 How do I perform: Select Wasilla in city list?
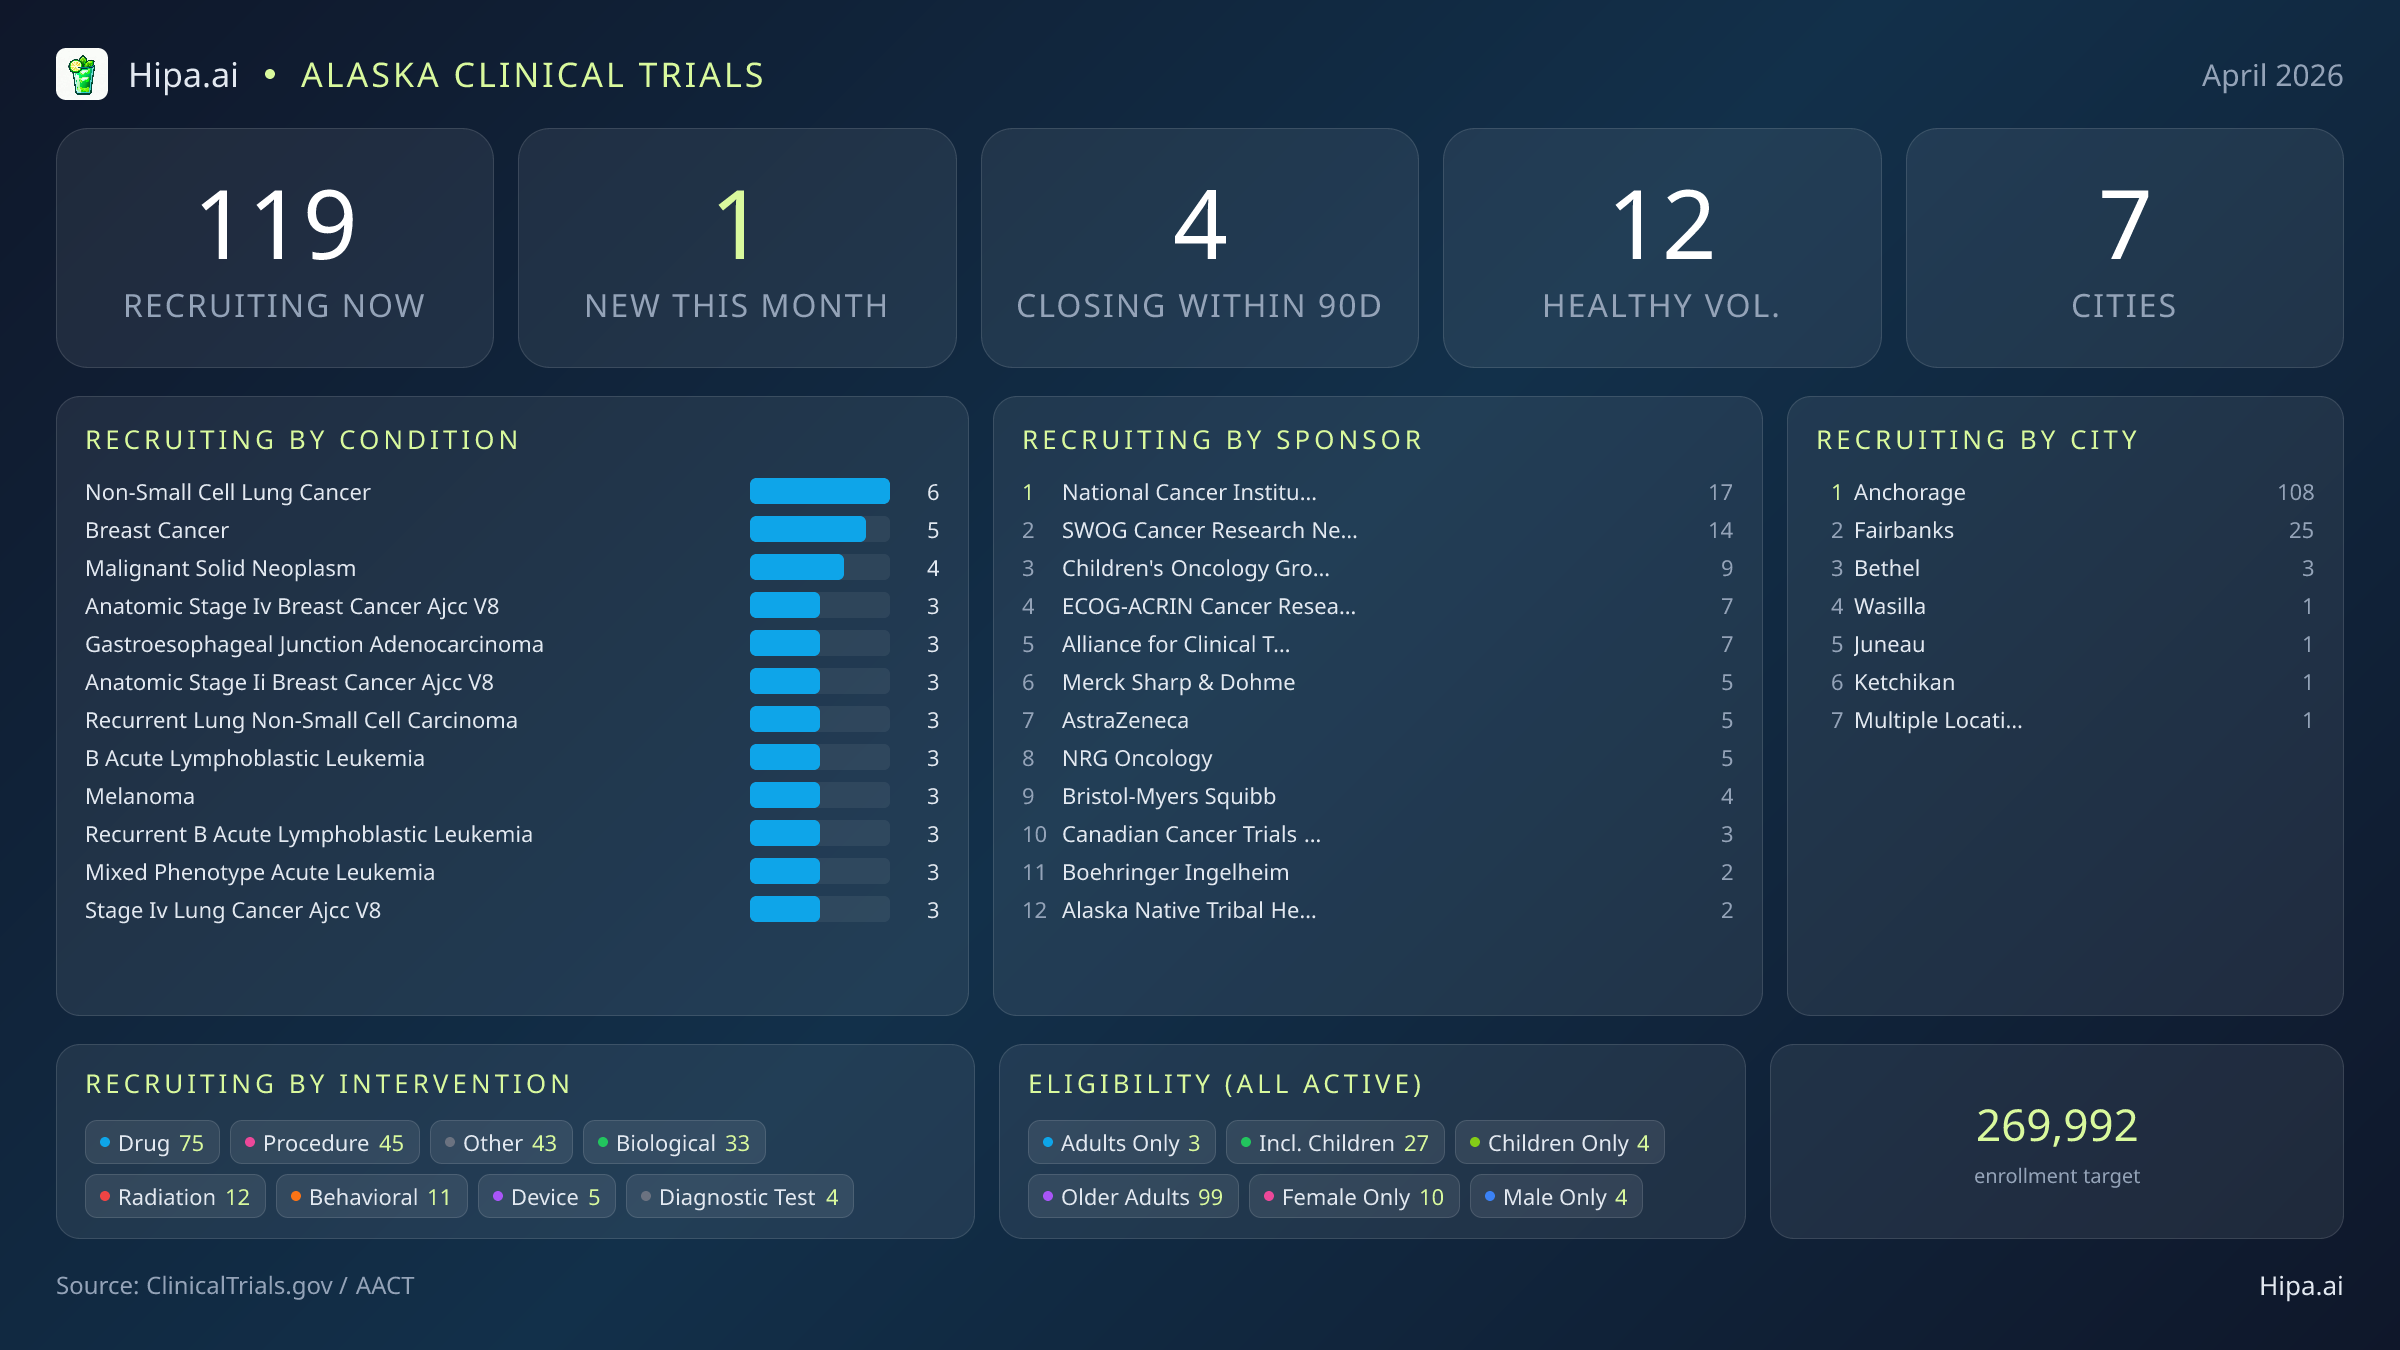pyautogui.click(x=2065, y=606)
